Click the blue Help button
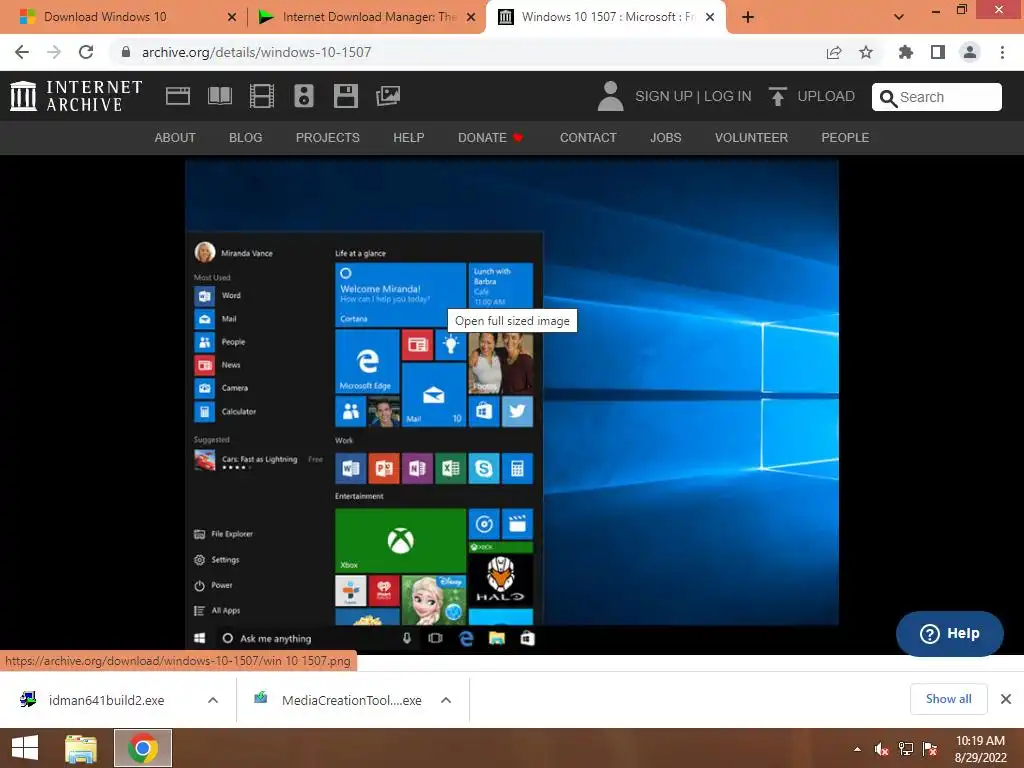 coord(950,633)
